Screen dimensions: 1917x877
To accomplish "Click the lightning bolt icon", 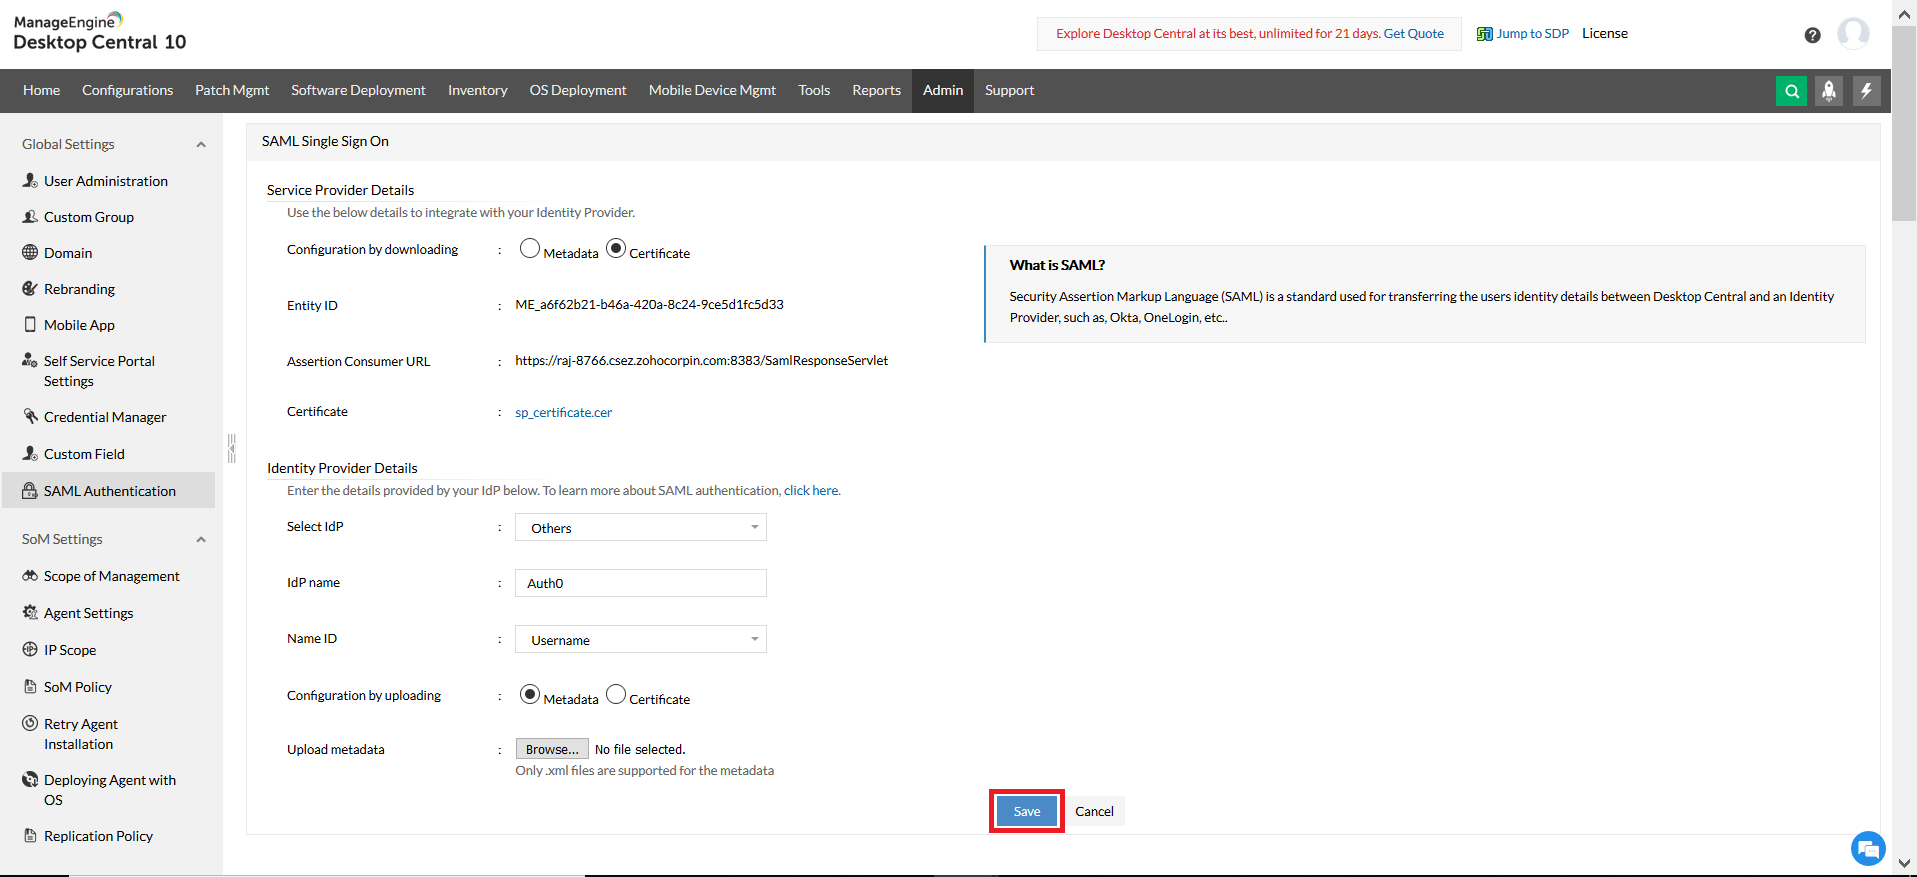I will pyautogui.click(x=1866, y=91).
